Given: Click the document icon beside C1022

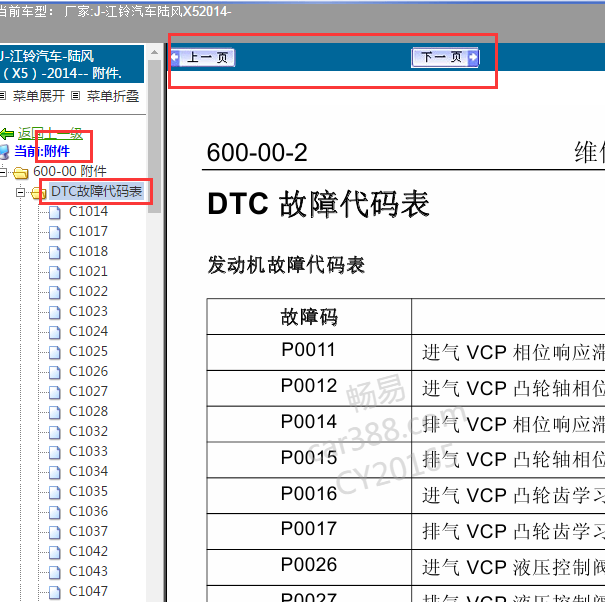Looking at the screenshot, I should point(54,293).
